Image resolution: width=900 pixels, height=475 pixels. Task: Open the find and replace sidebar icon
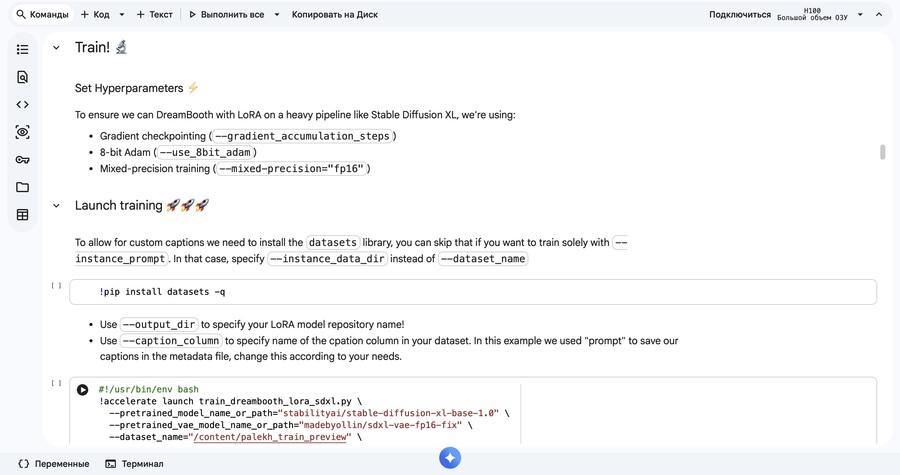pos(22,77)
